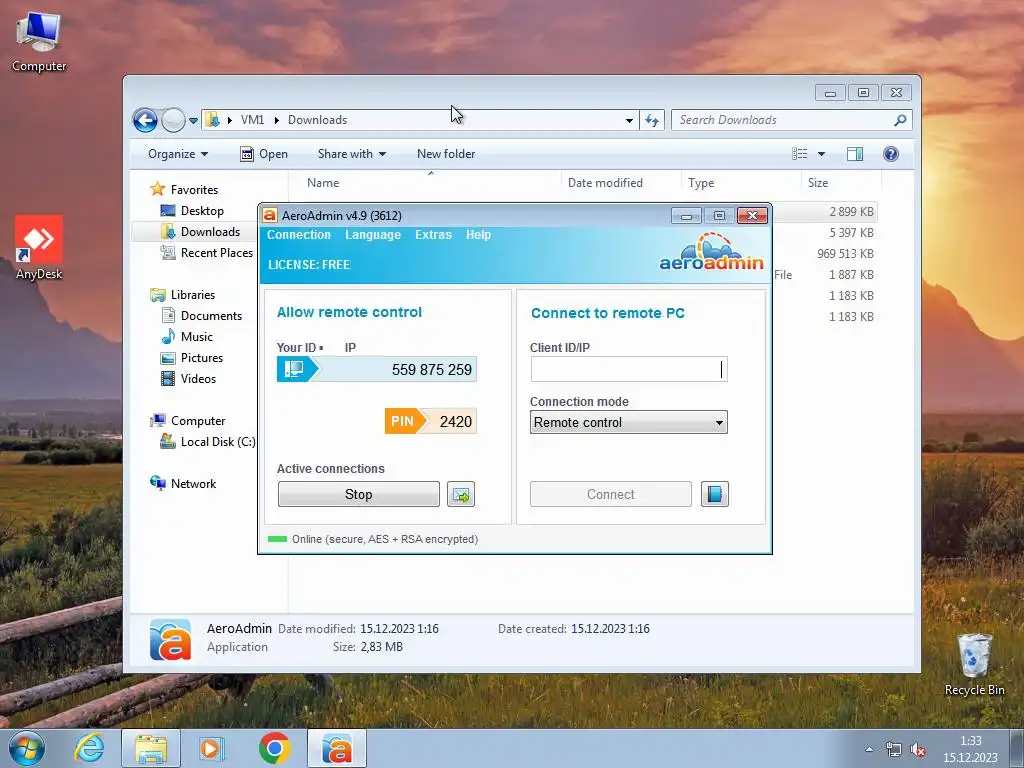Select the ID number 559 875 259
The image size is (1024, 768).
point(432,370)
